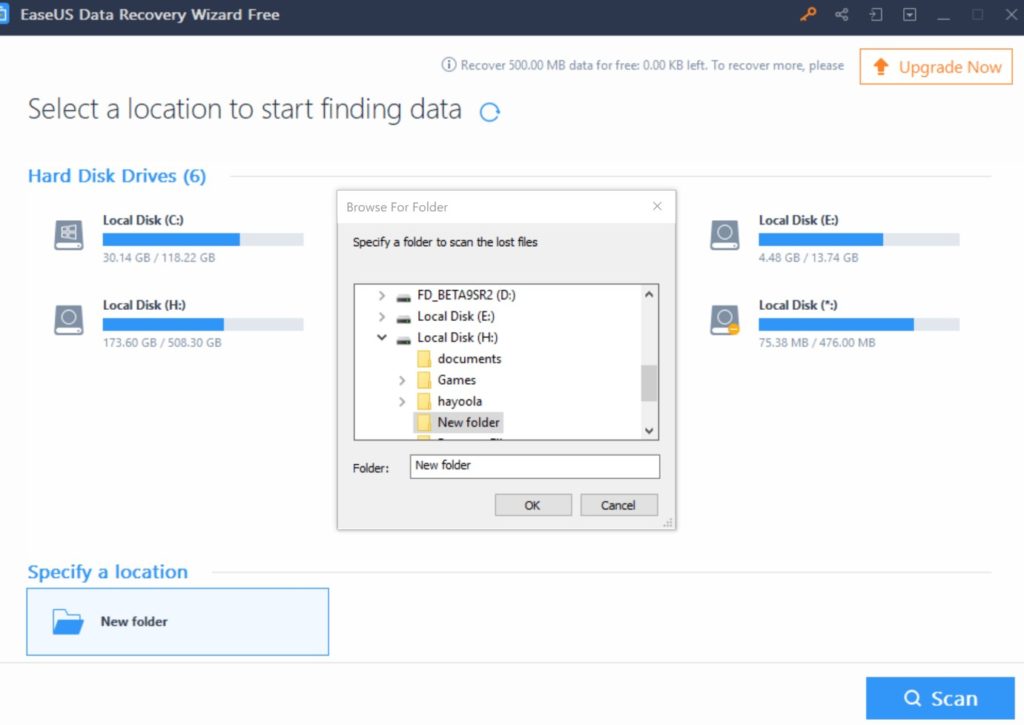Select the Local Disk (H:) drive icon
Screen dimensions: 1024x725
pos(69,320)
